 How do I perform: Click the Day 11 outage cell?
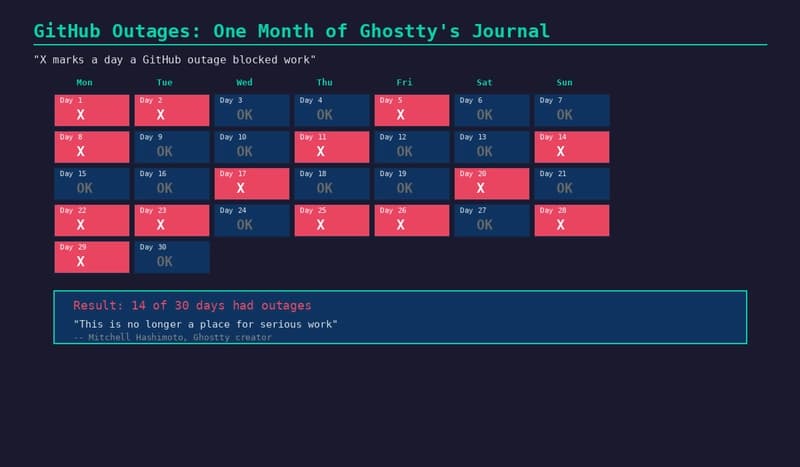tap(332, 147)
